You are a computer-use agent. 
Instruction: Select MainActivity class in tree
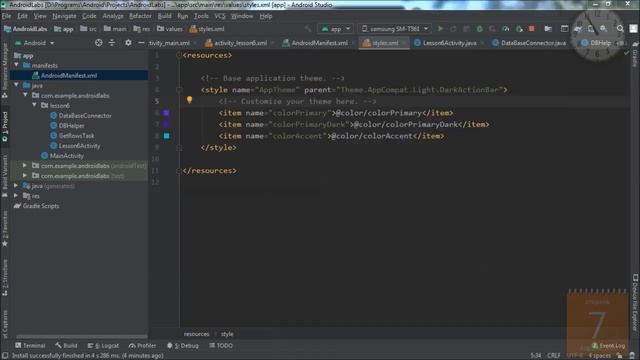(x=67, y=156)
